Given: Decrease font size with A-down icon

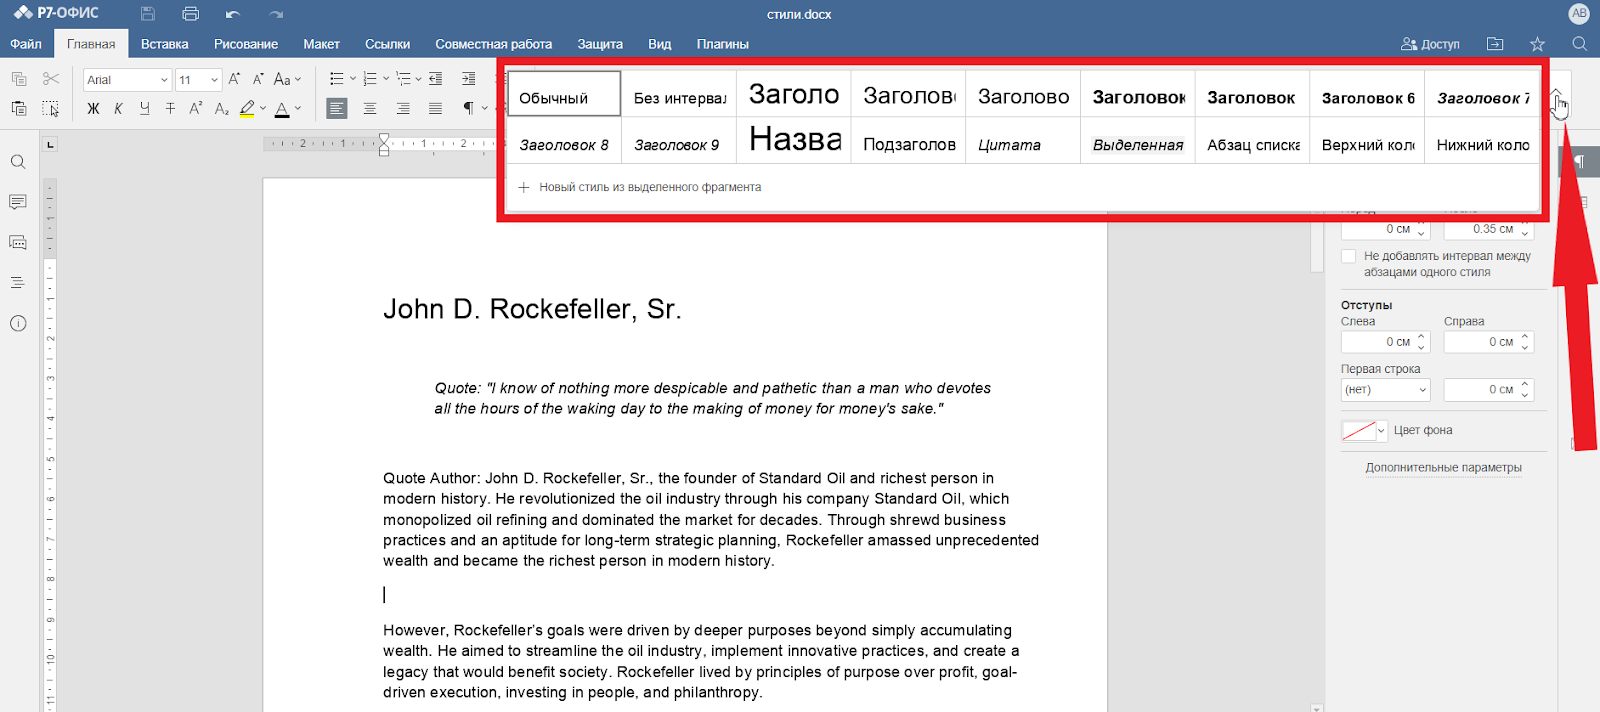Looking at the screenshot, I should coord(258,79).
